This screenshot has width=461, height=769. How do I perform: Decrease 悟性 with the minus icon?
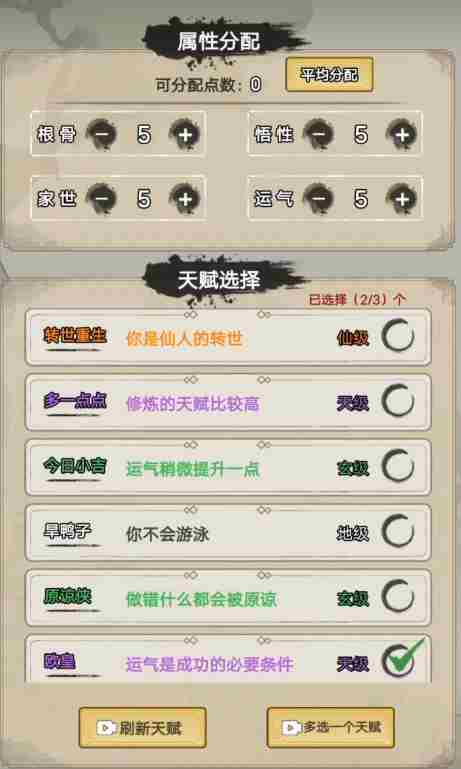[x=318, y=134]
